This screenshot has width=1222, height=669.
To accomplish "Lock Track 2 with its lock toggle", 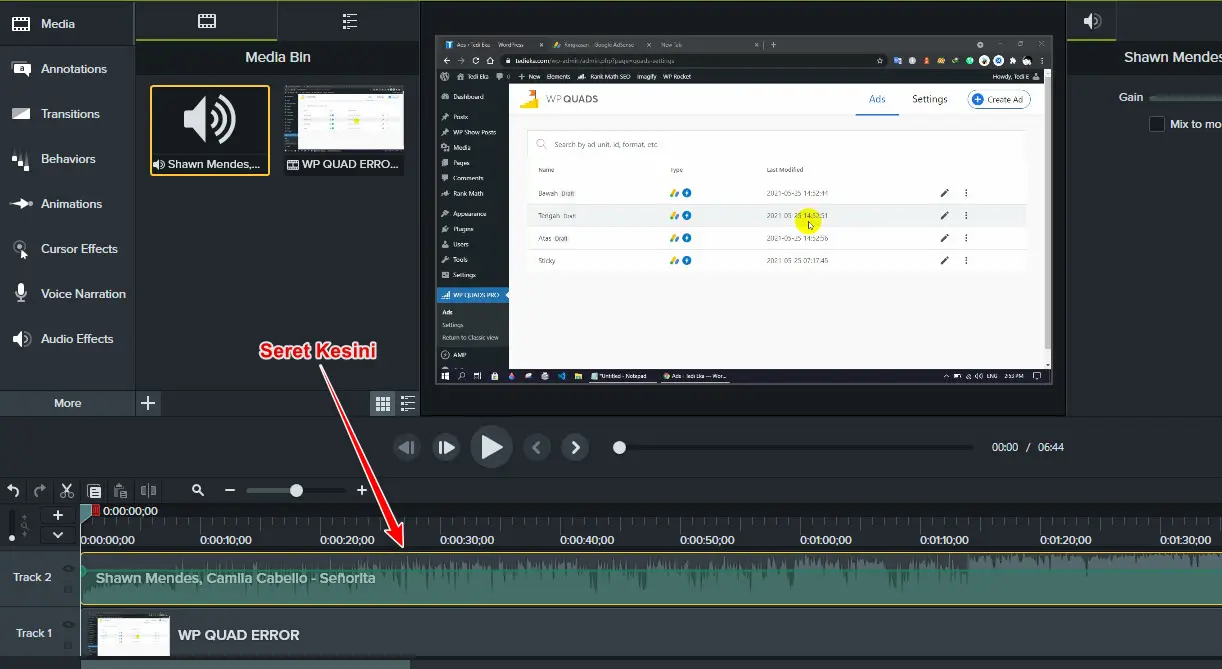I will click(69, 589).
